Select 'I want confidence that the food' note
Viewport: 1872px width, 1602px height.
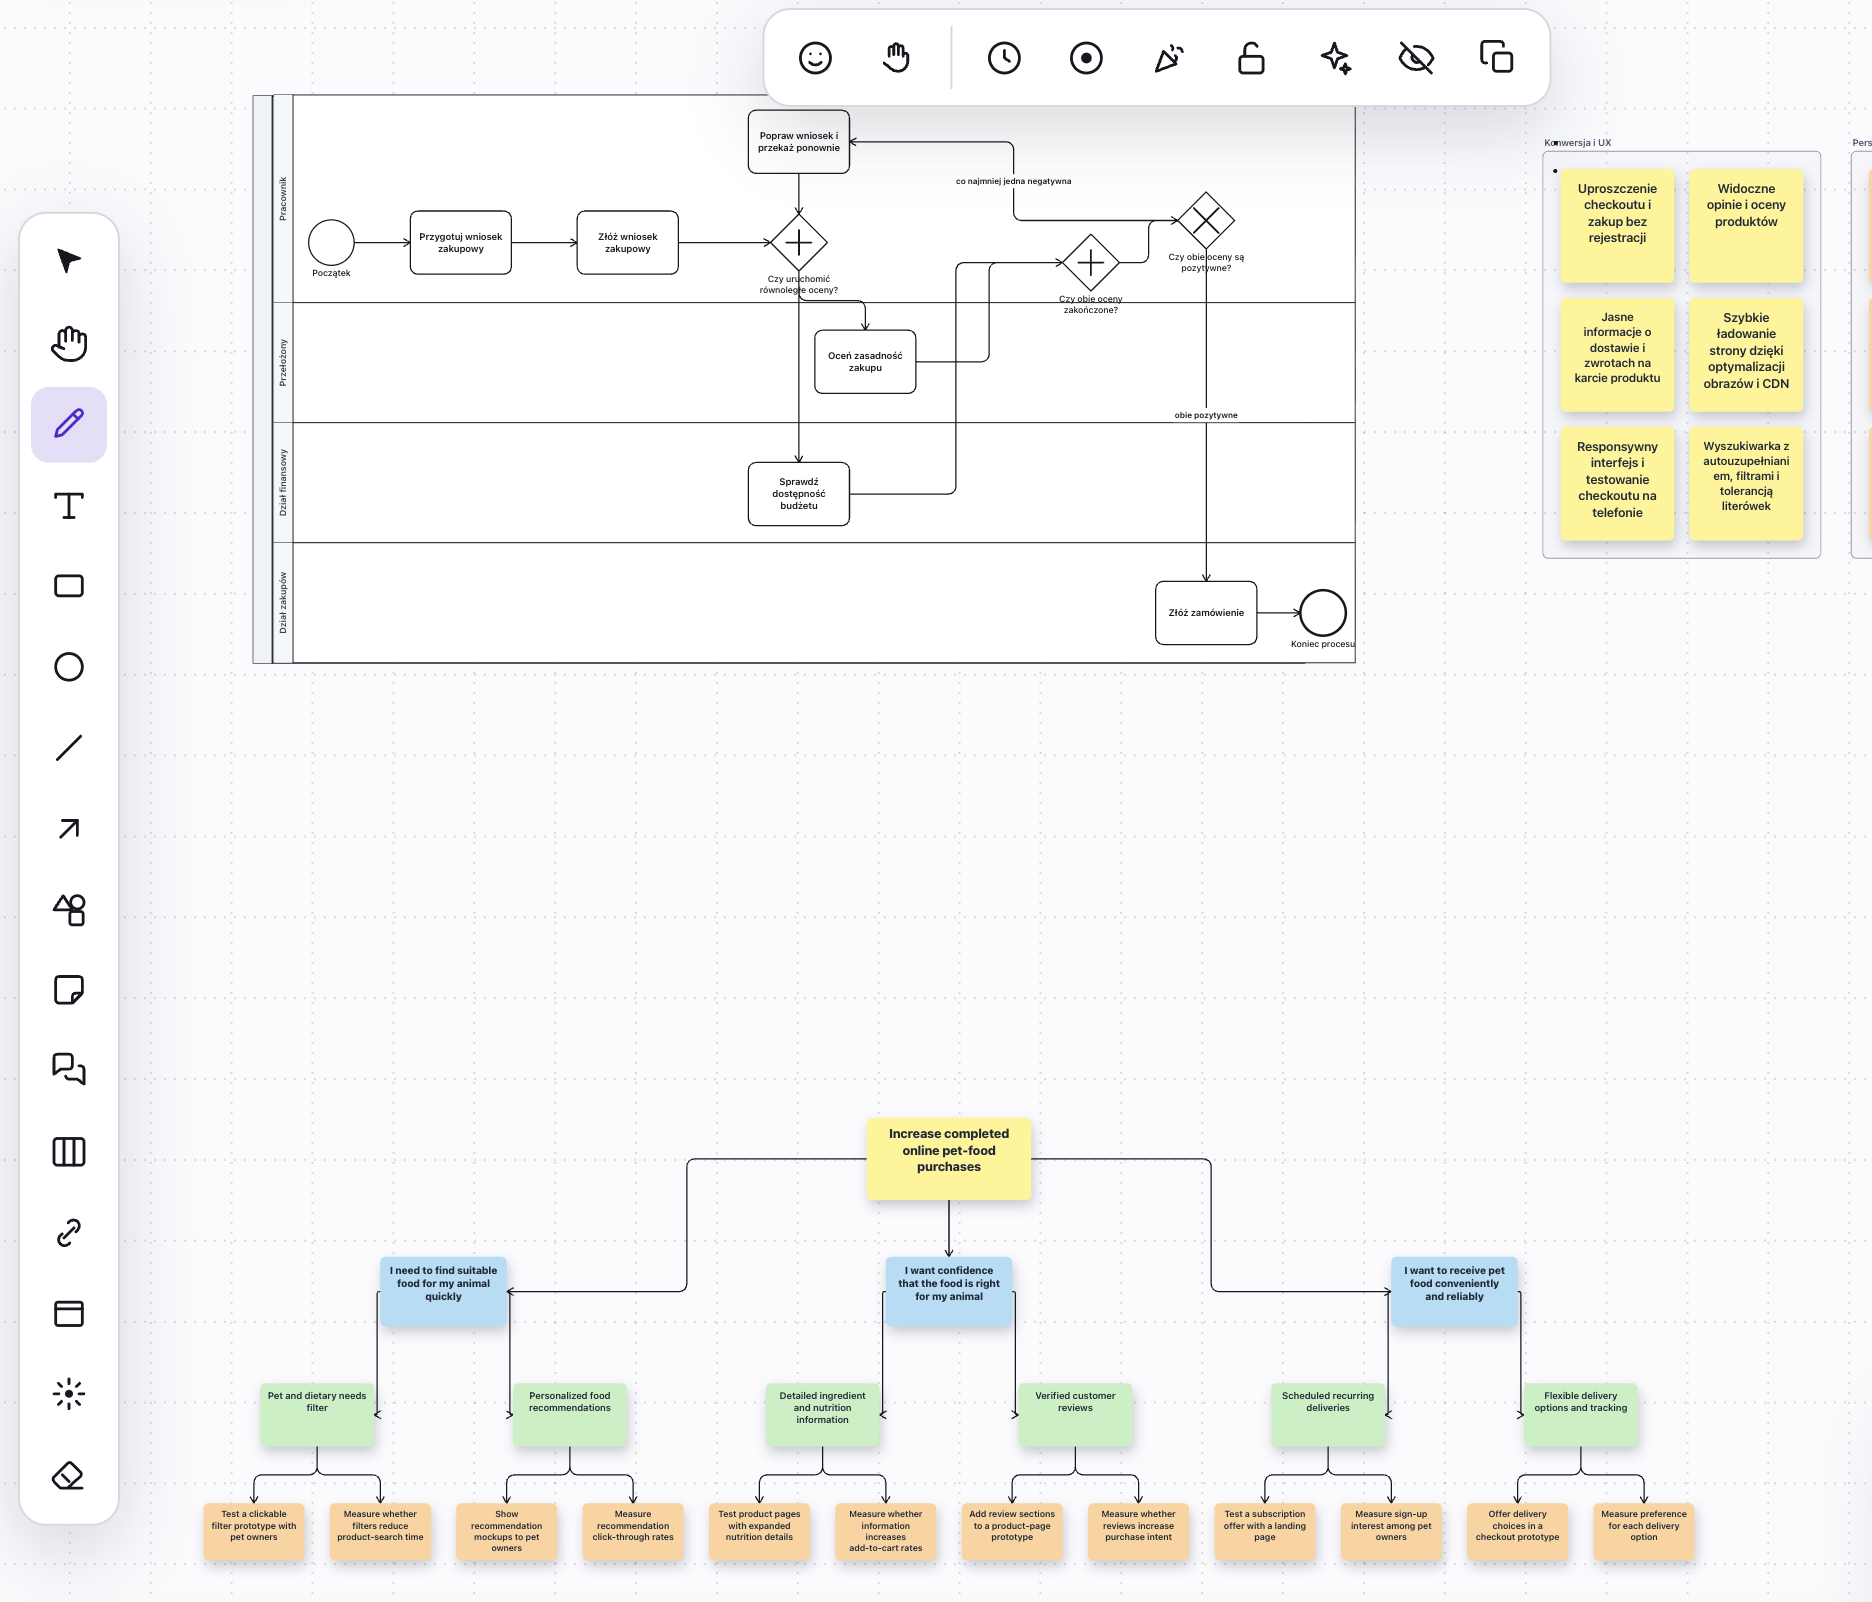coord(949,1291)
